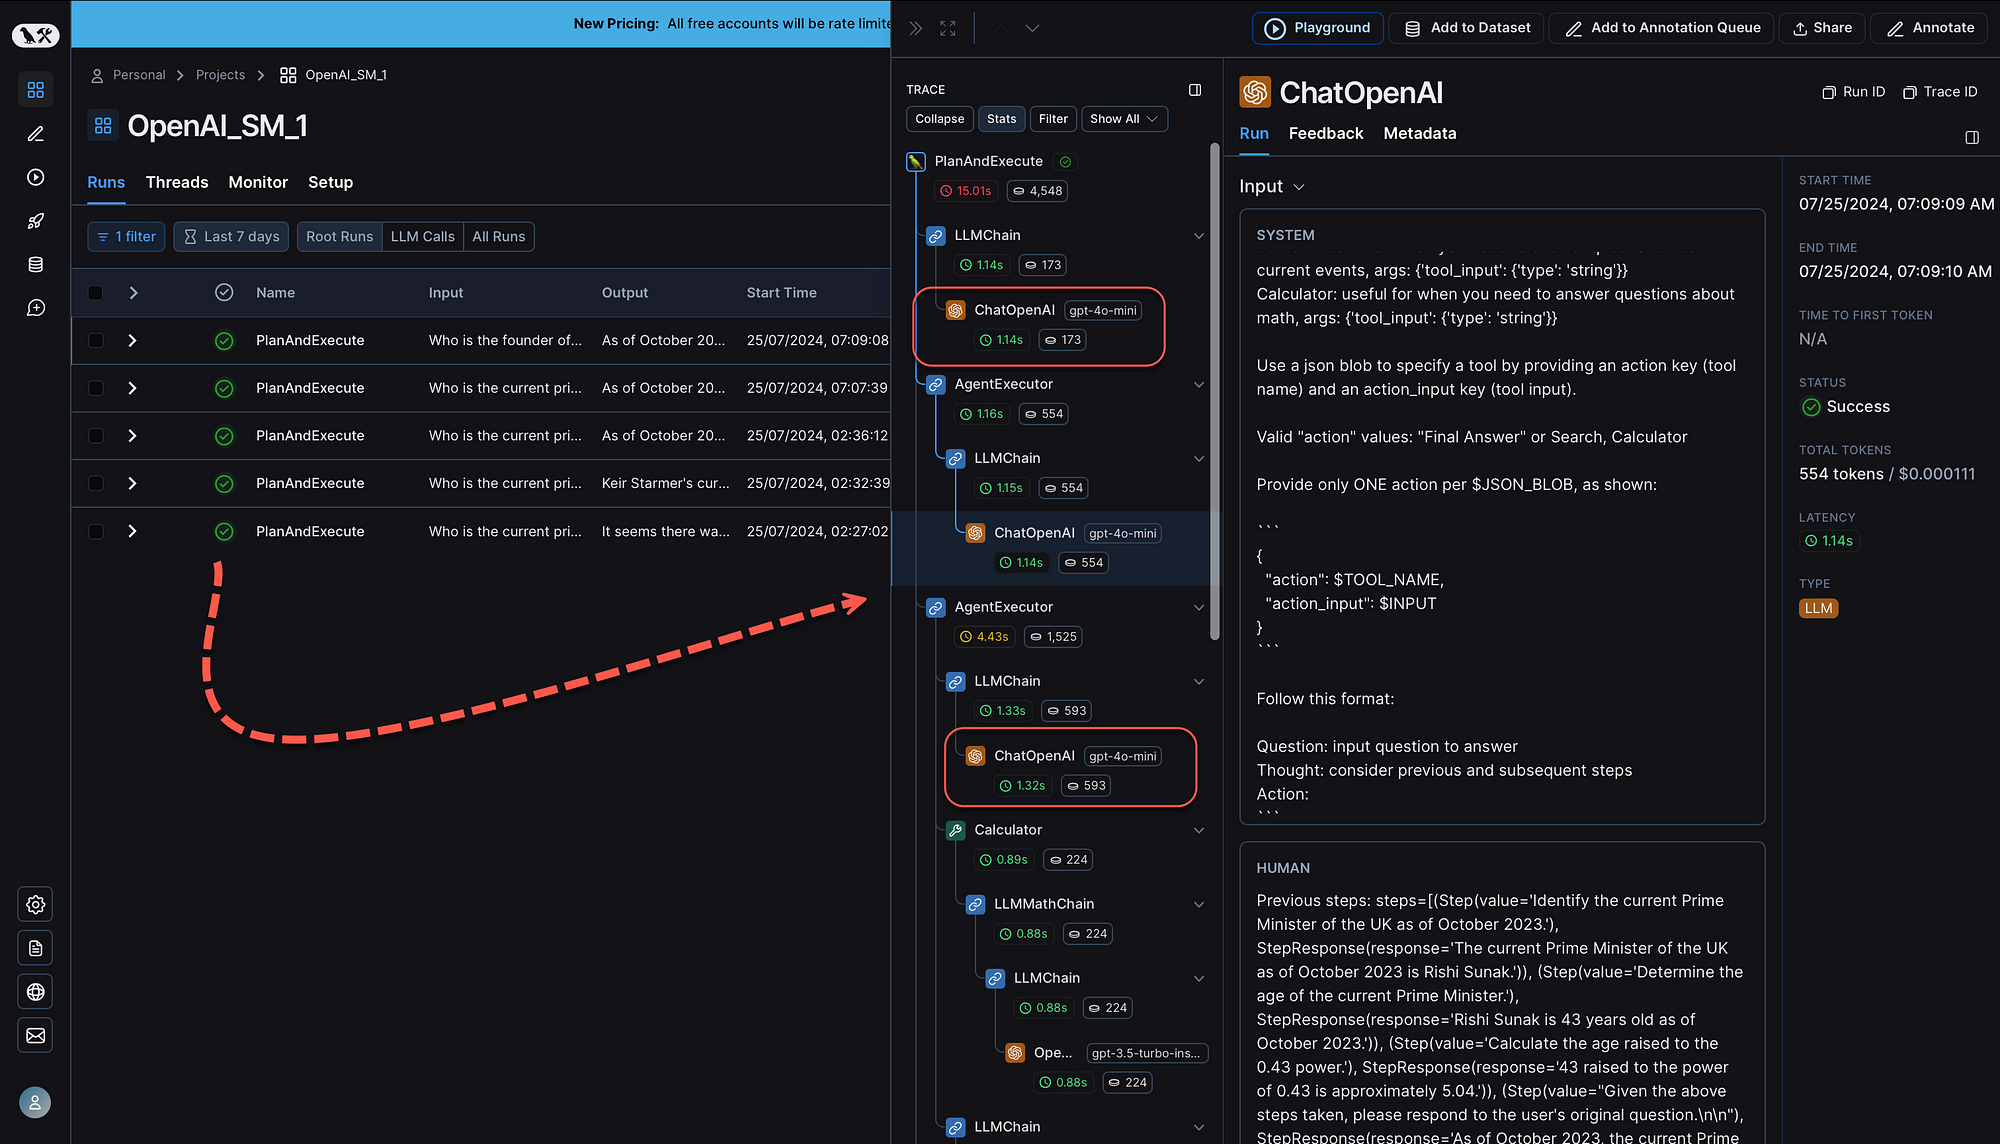Expand the first PlanAndExecute run row
This screenshot has height=1144, width=2000.
click(x=132, y=340)
